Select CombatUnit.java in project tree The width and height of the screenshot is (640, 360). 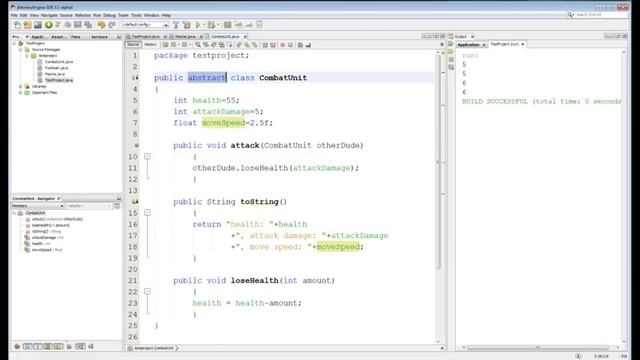tap(59, 62)
